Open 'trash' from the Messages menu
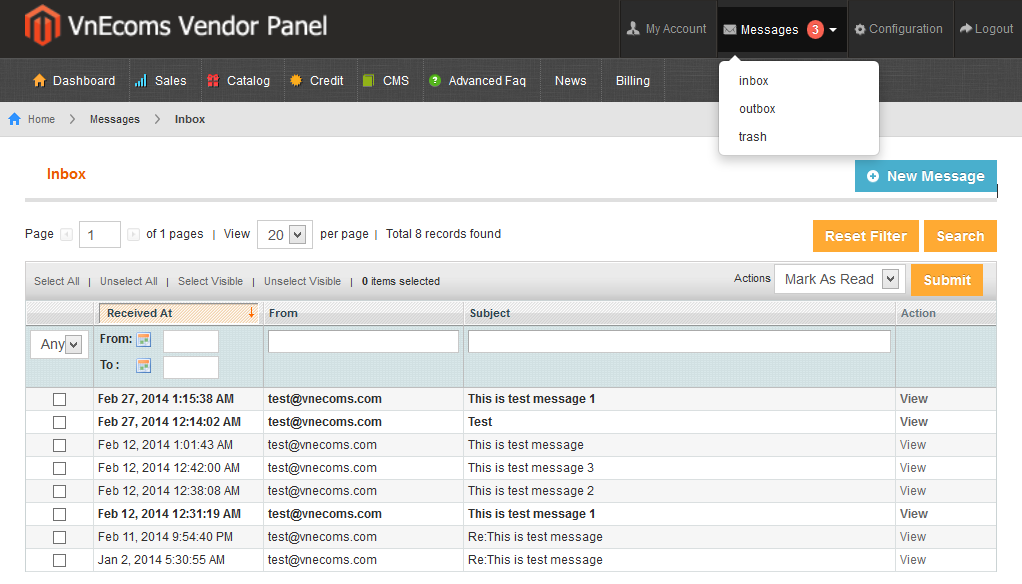 (x=752, y=137)
